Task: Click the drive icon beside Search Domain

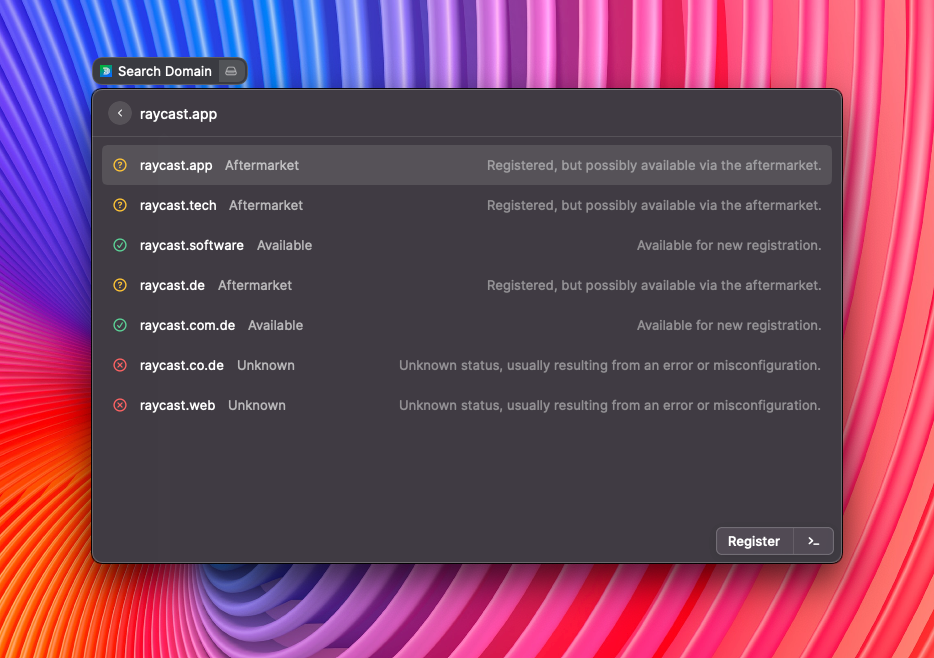Action: [231, 71]
